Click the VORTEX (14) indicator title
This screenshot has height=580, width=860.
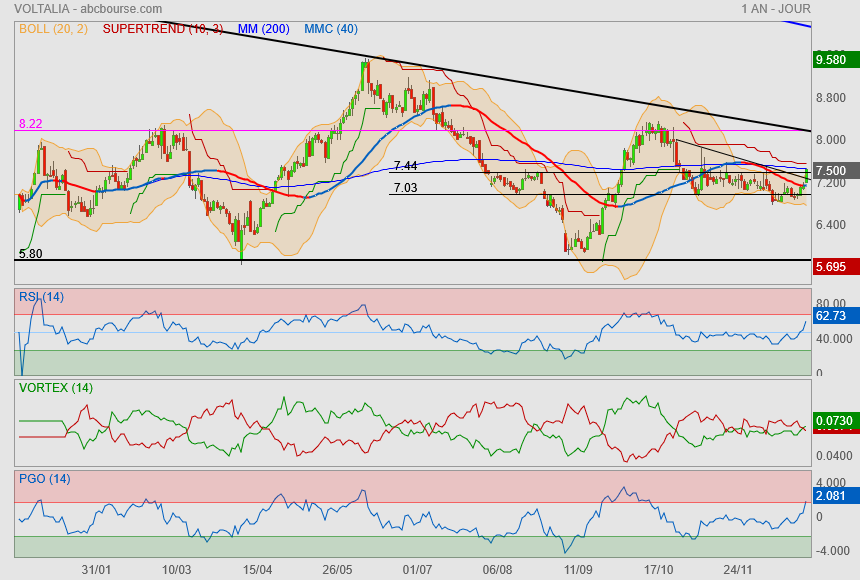[56, 387]
